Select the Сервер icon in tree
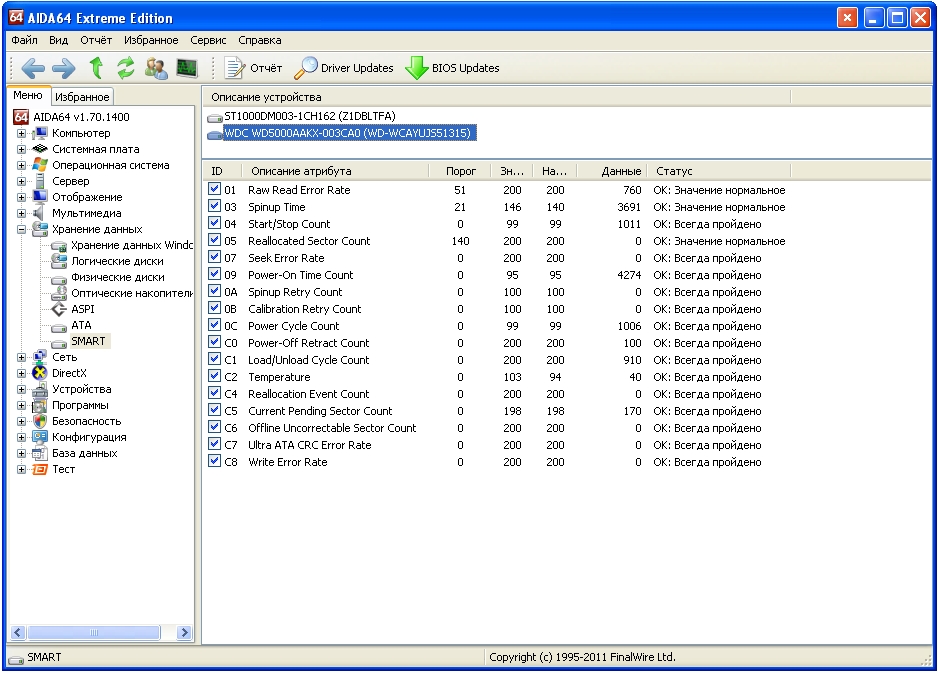The height and width of the screenshot is (674, 938). (x=40, y=181)
